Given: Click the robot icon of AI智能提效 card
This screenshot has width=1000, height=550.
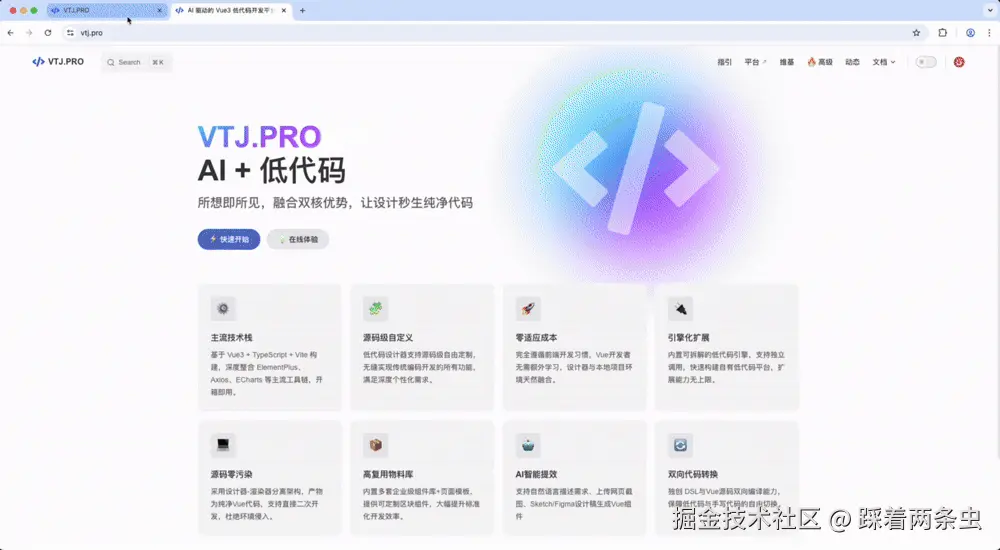Looking at the screenshot, I should pos(528,445).
